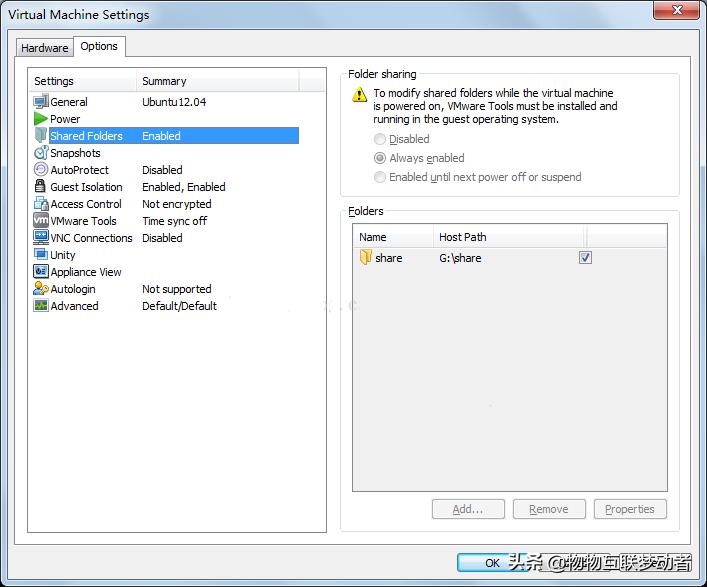
Task: Click the AutoProtect icon
Action: click(x=41, y=170)
